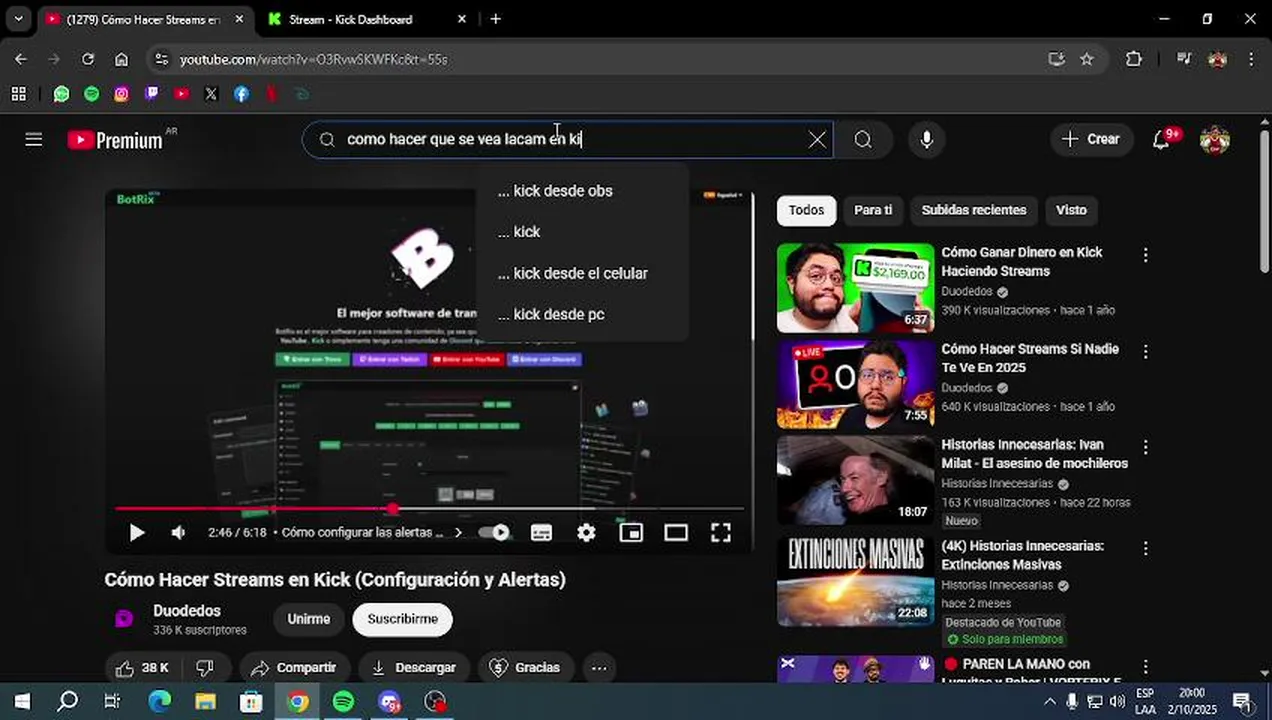Click the Unirme button
This screenshot has width=1272, height=720.
click(x=308, y=619)
